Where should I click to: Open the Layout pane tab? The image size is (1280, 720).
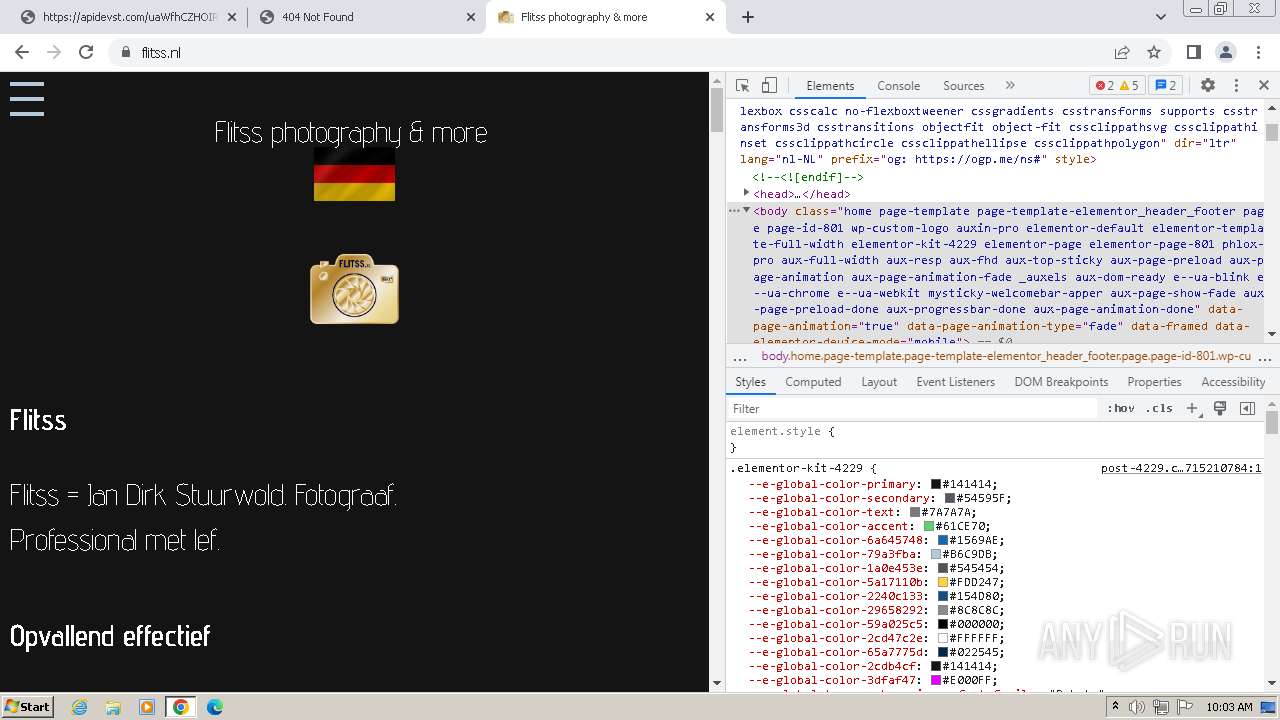[x=879, y=382]
